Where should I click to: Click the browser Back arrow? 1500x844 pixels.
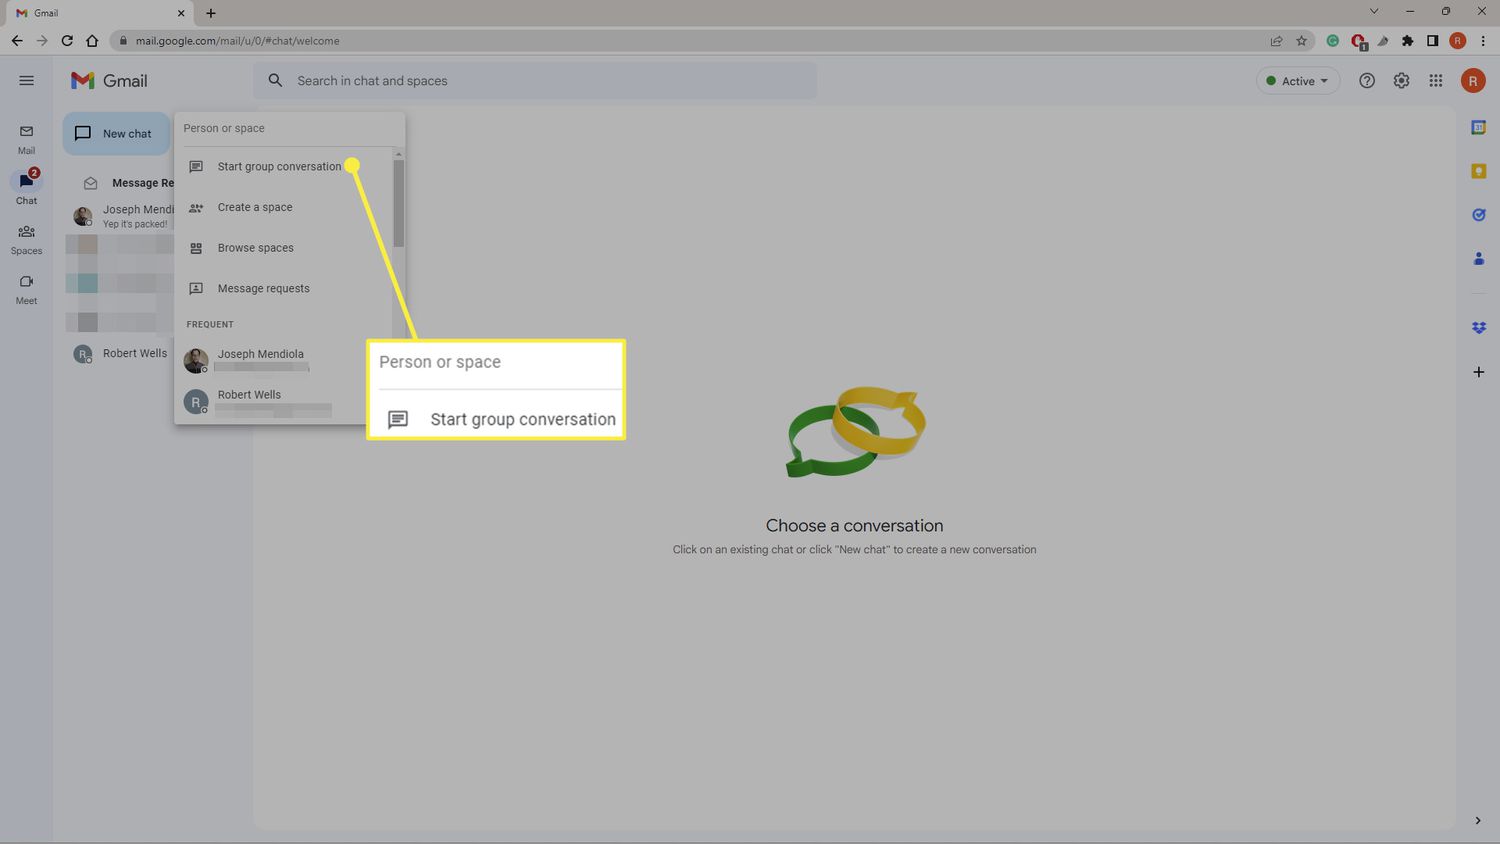[17, 41]
